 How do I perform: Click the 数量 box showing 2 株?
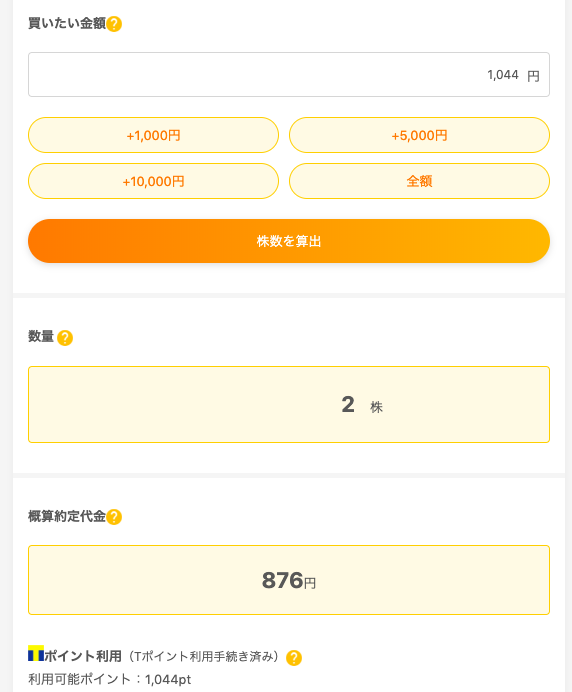click(289, 404)
